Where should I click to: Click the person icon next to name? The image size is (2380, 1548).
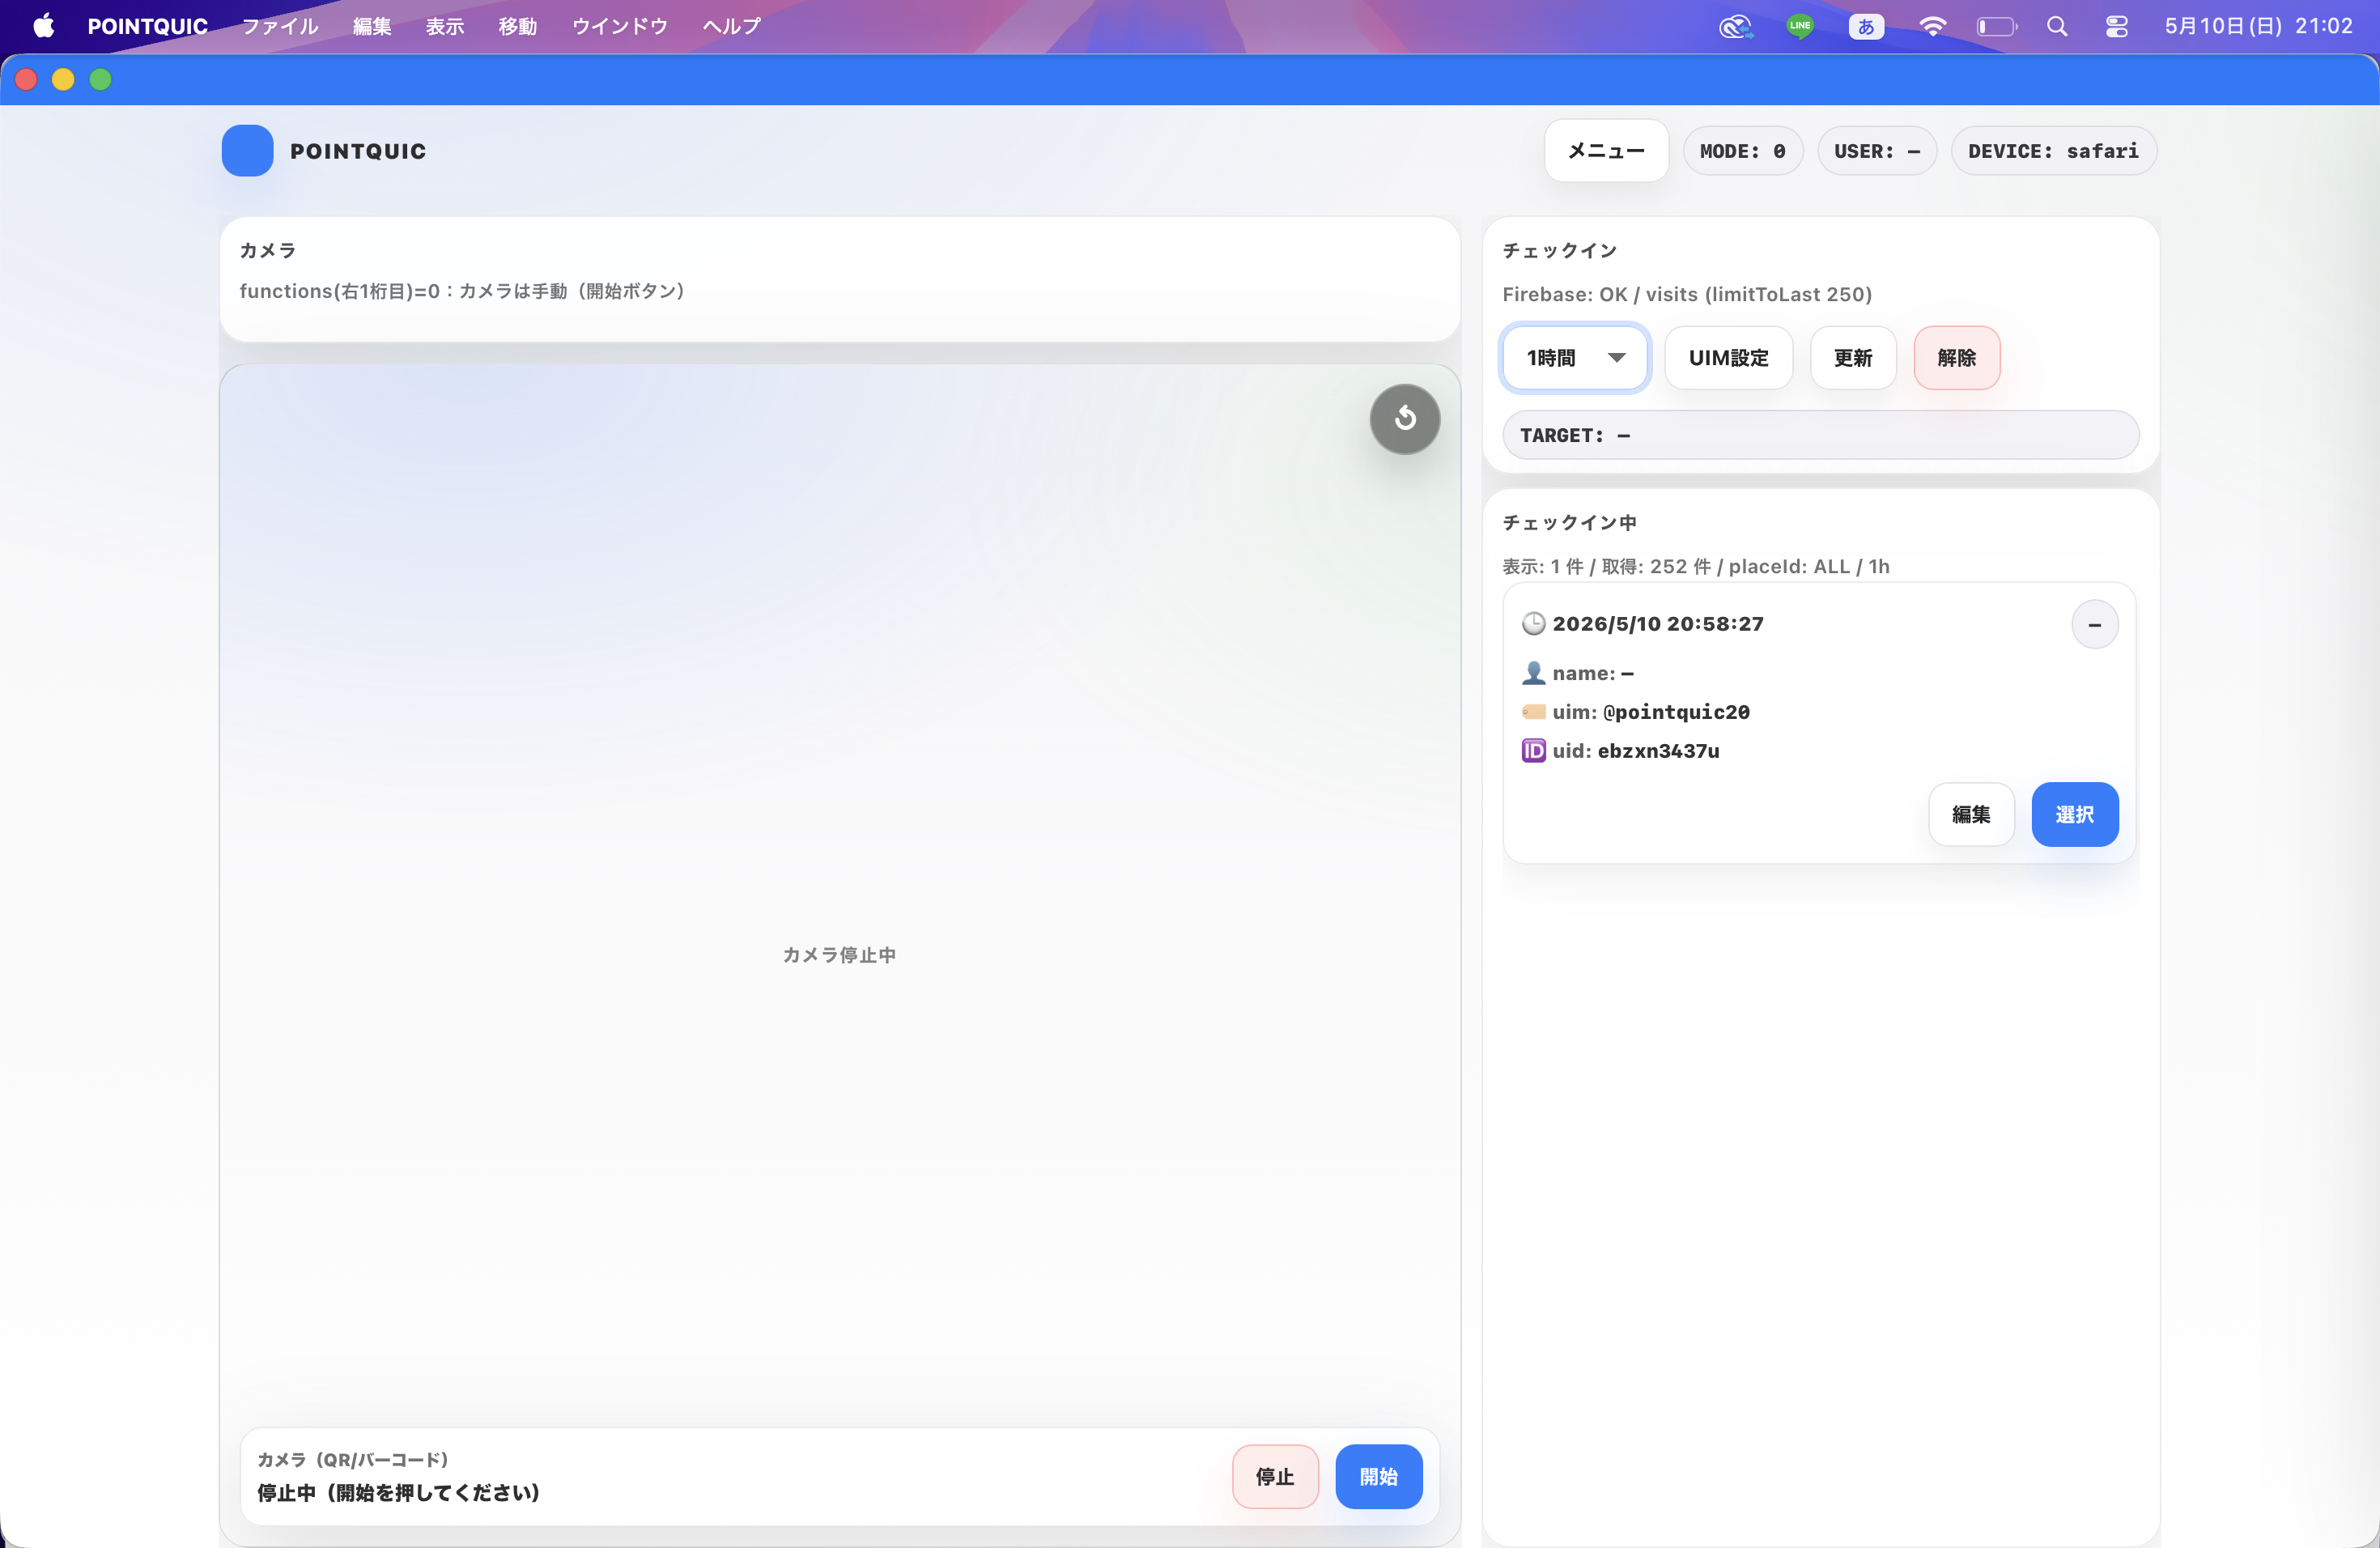tap(1533, 673)
